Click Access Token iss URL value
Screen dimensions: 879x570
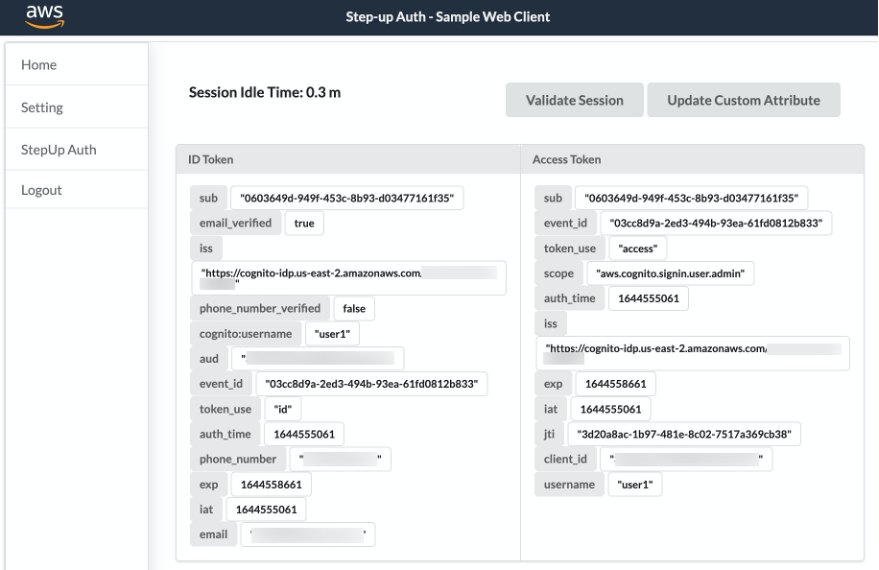pyautogui.click(x=693, y=353)
